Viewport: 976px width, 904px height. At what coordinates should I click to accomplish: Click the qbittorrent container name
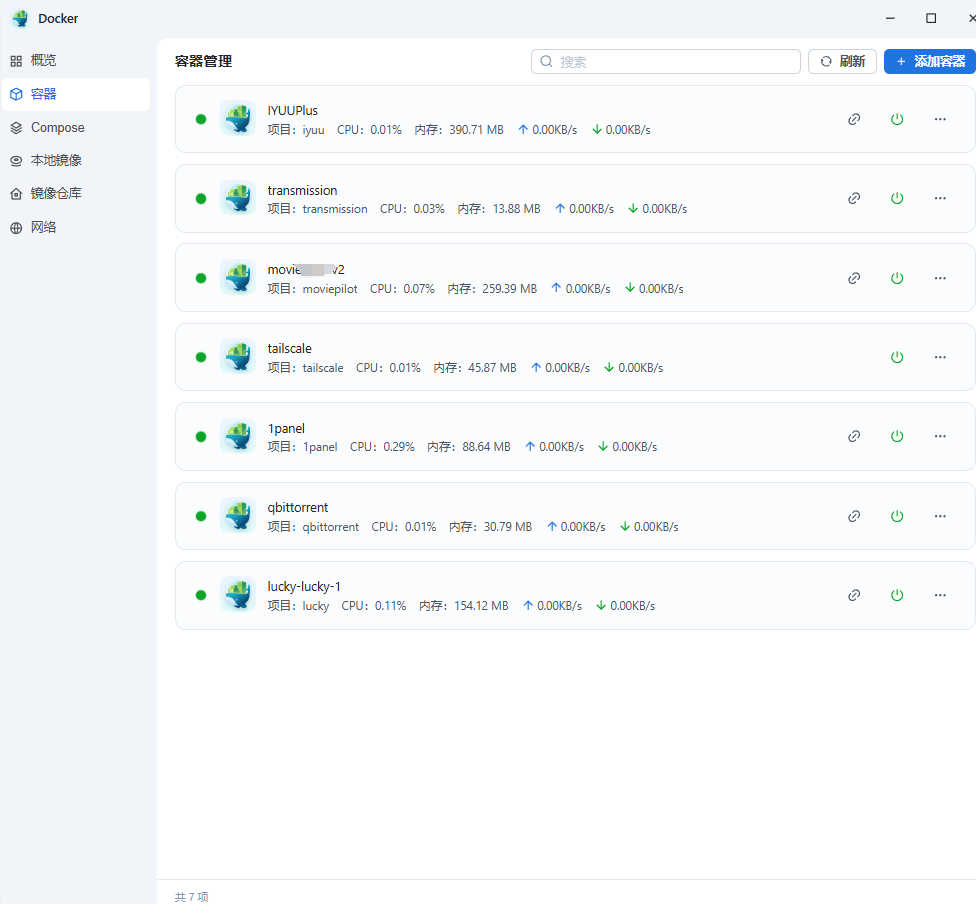[x=298, y=507]
